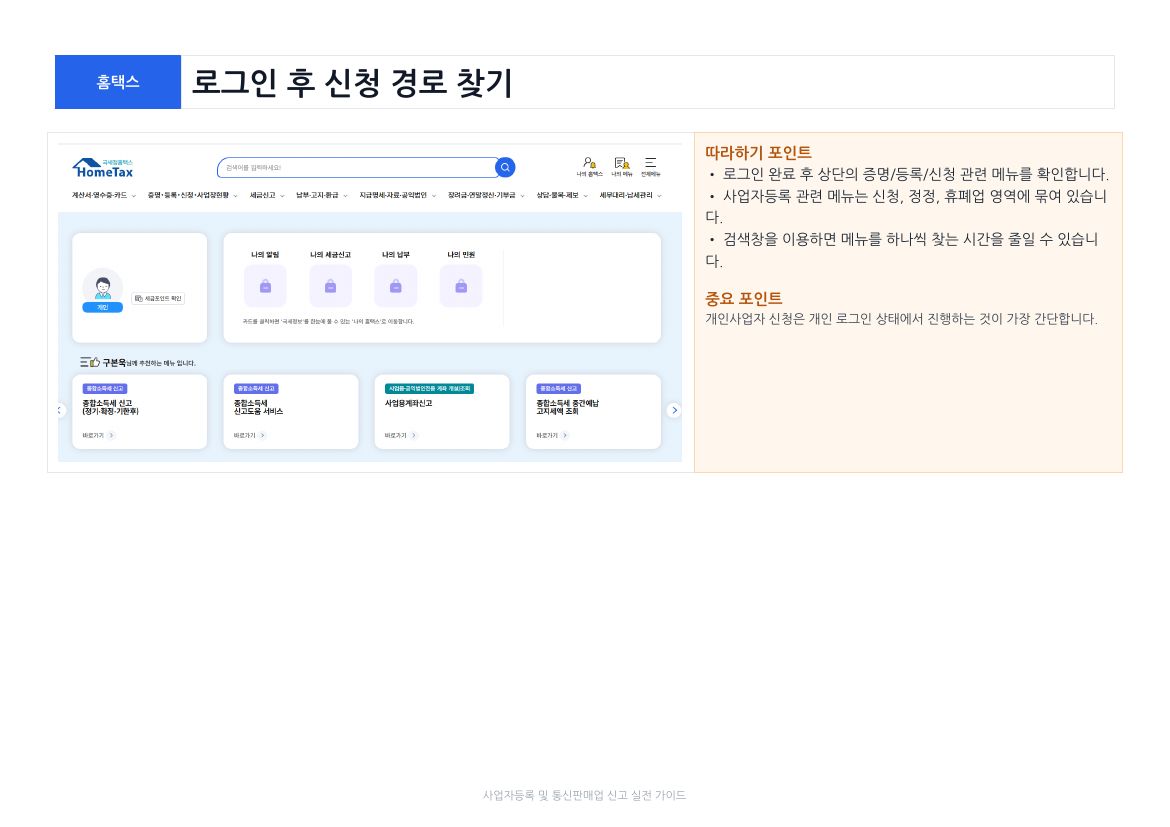Image resolution: width=1170 pixels, height=827 pixels.
Task: Click 나의 민원 label
Action: pos(461,255)
